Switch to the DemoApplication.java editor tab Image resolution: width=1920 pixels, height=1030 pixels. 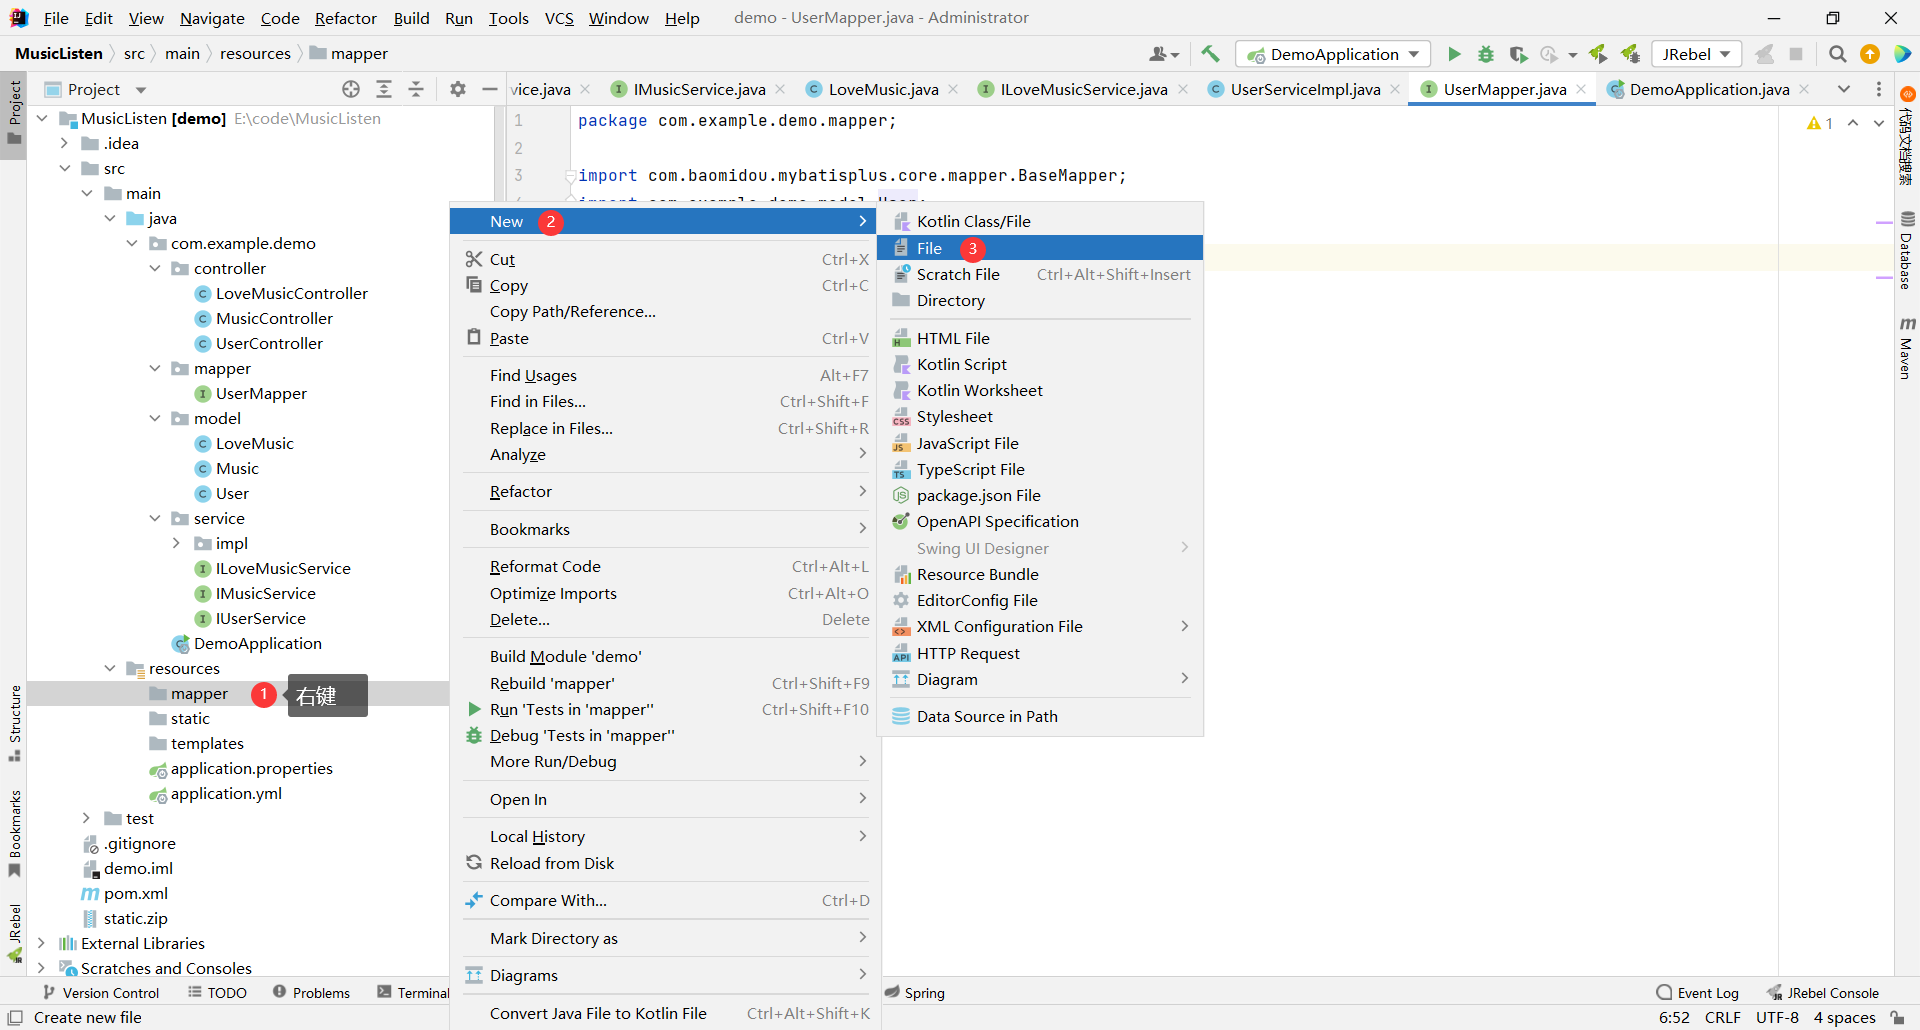(1709, 89)
